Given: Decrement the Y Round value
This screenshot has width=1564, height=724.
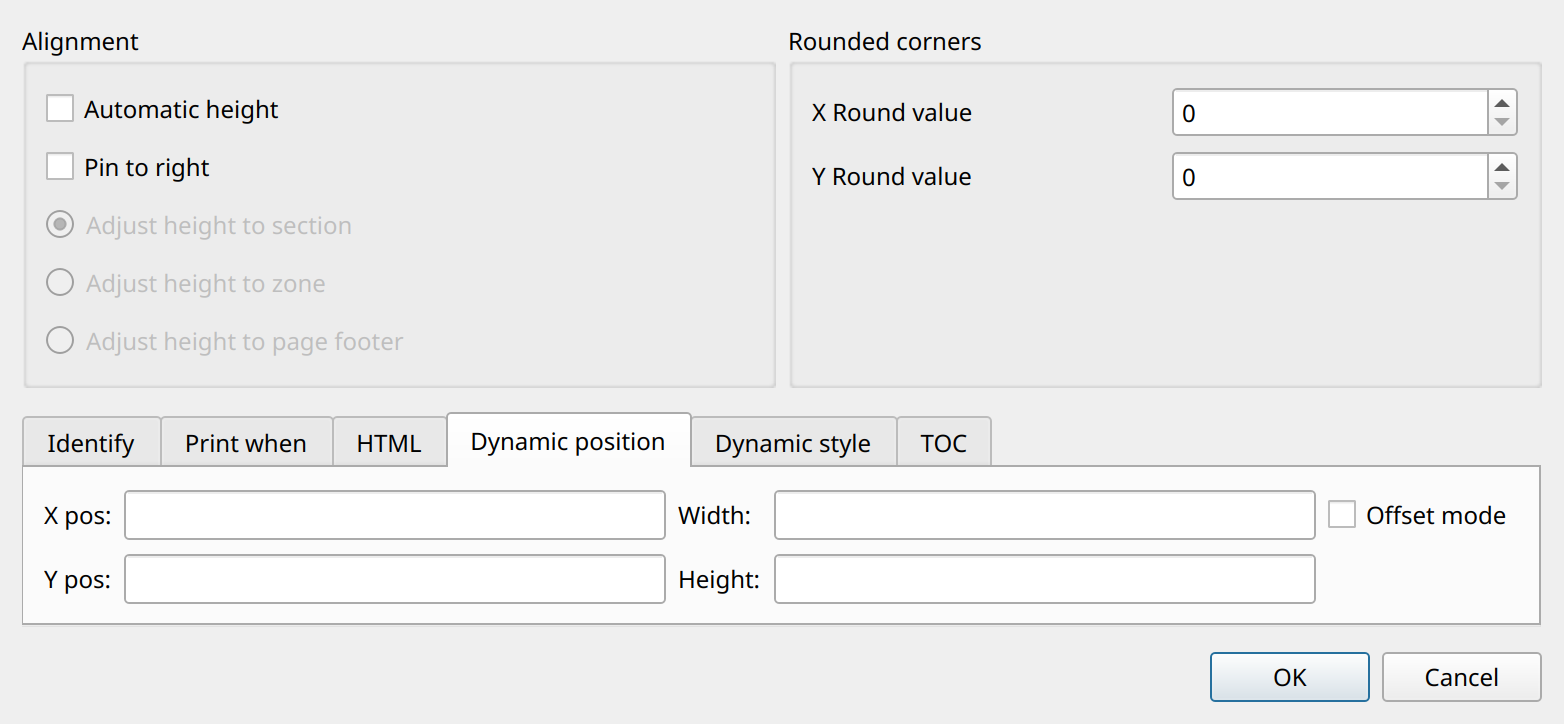Looking at the screenshot, I should click(1502, 186).
